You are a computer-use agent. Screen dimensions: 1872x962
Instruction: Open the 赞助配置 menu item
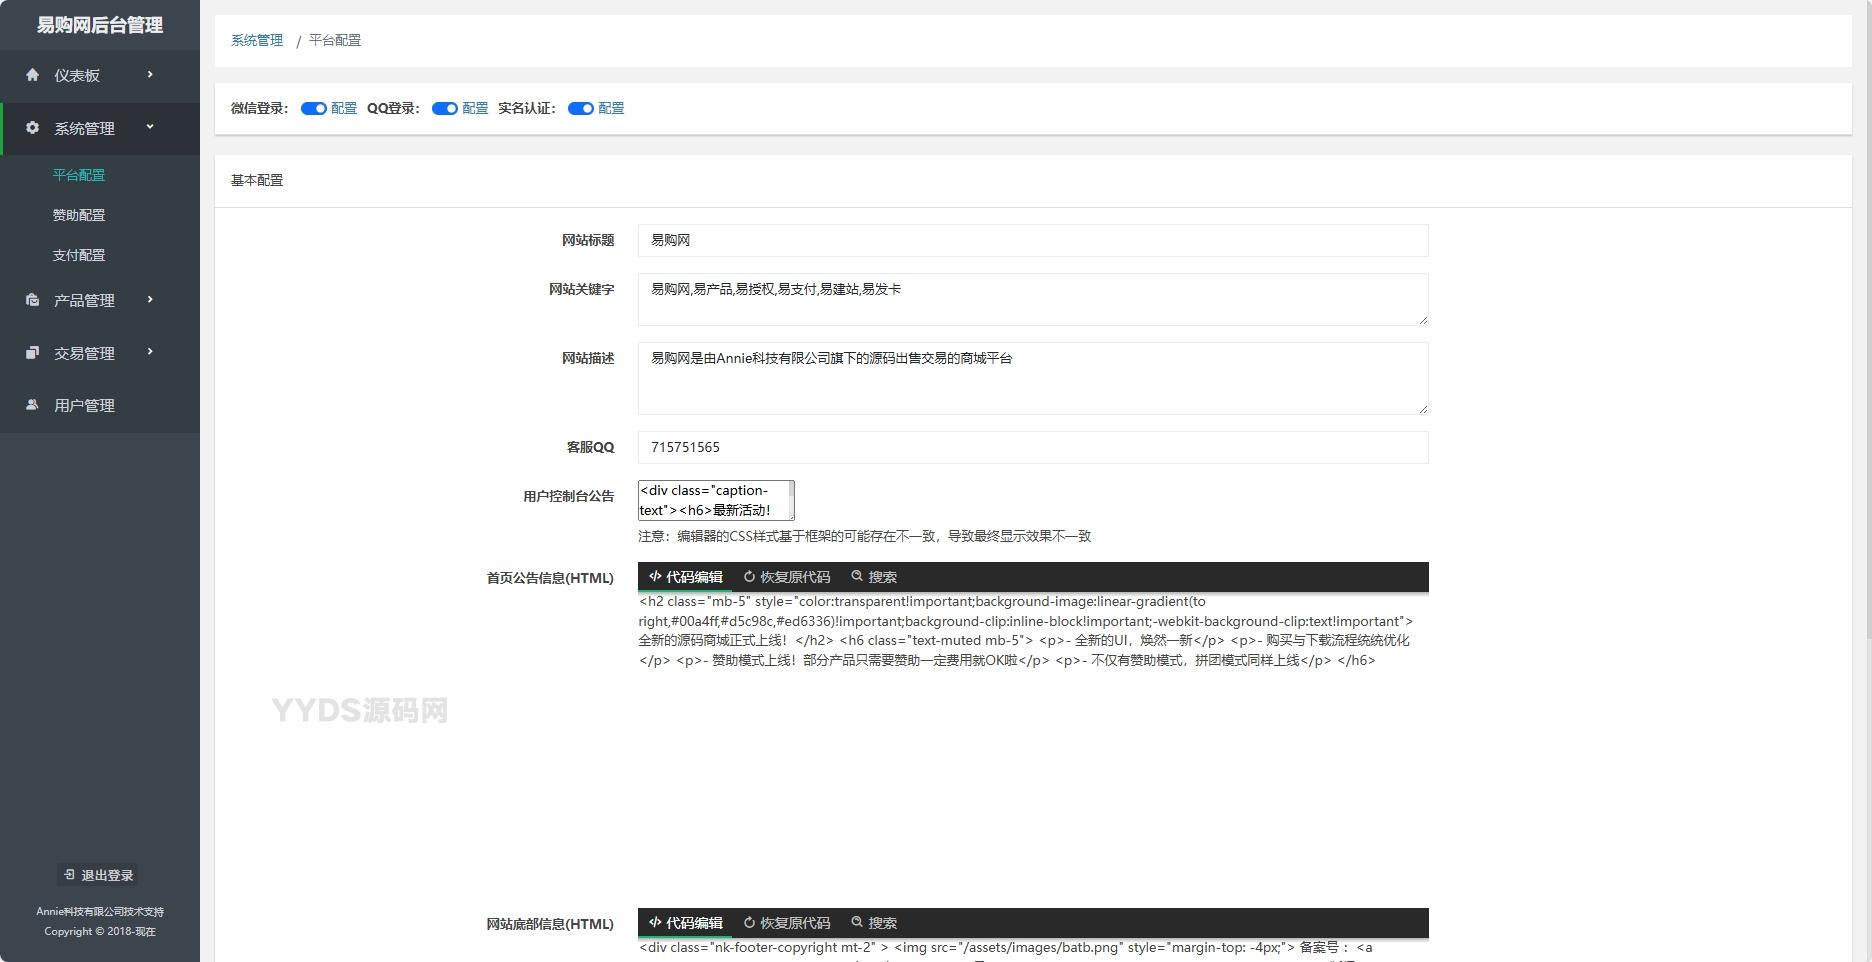tap(80, 214)
